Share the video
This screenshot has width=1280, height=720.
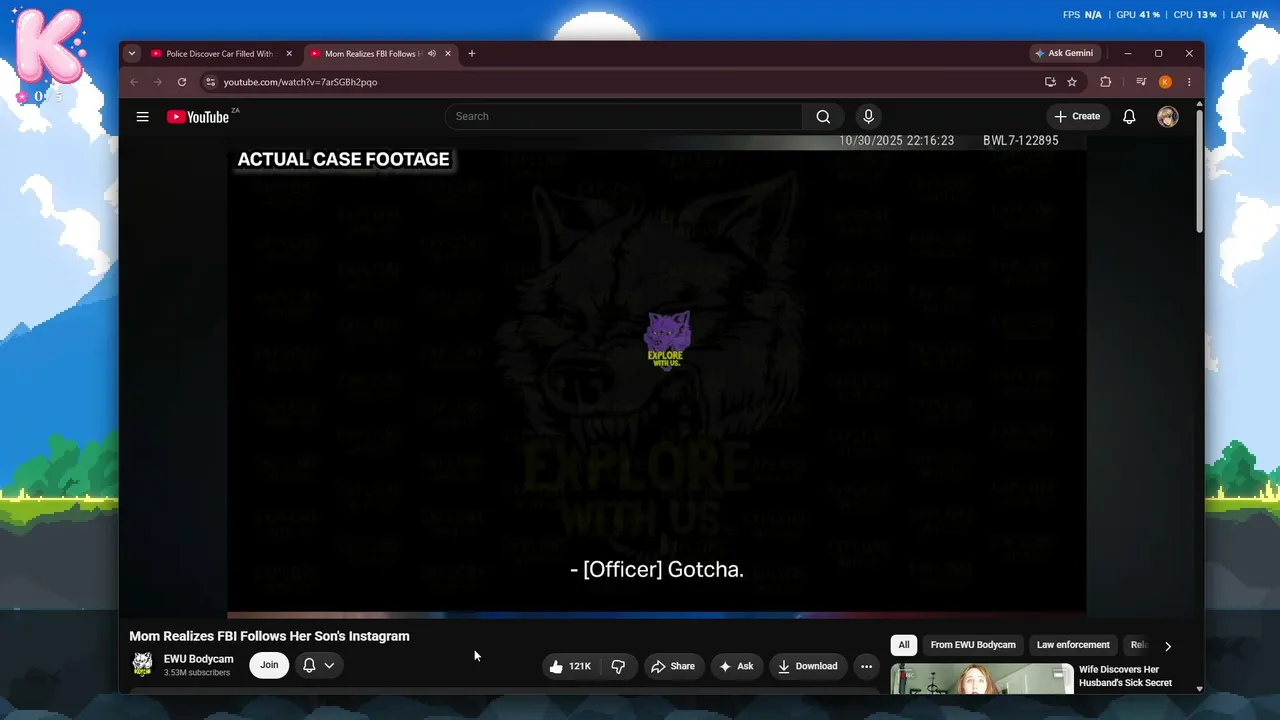pos(673,666)
